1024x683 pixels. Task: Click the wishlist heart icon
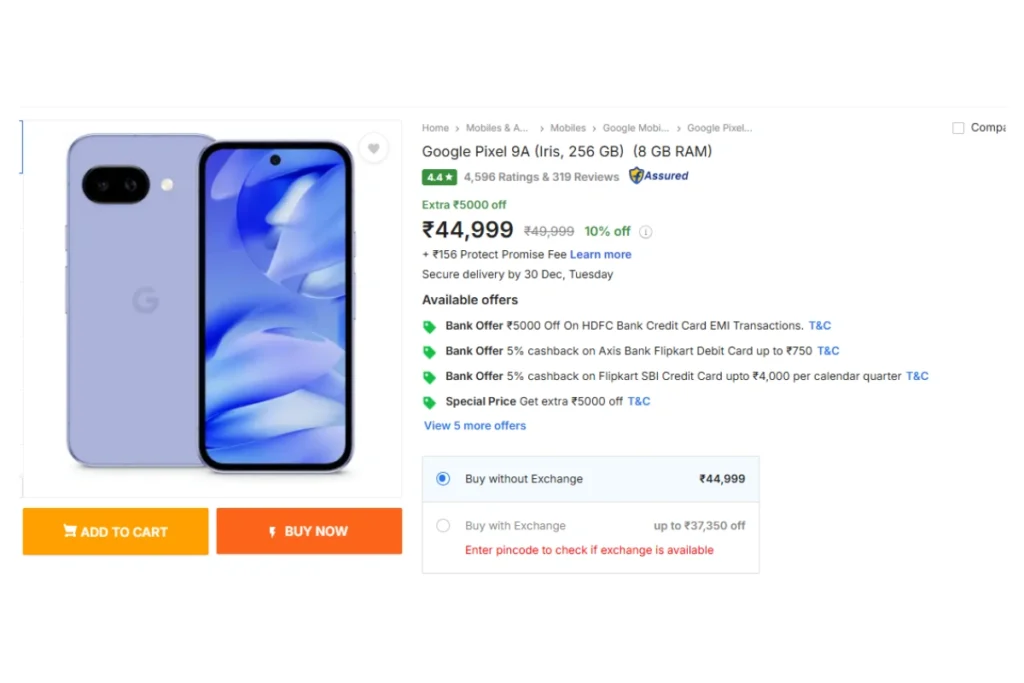point(373,149)
